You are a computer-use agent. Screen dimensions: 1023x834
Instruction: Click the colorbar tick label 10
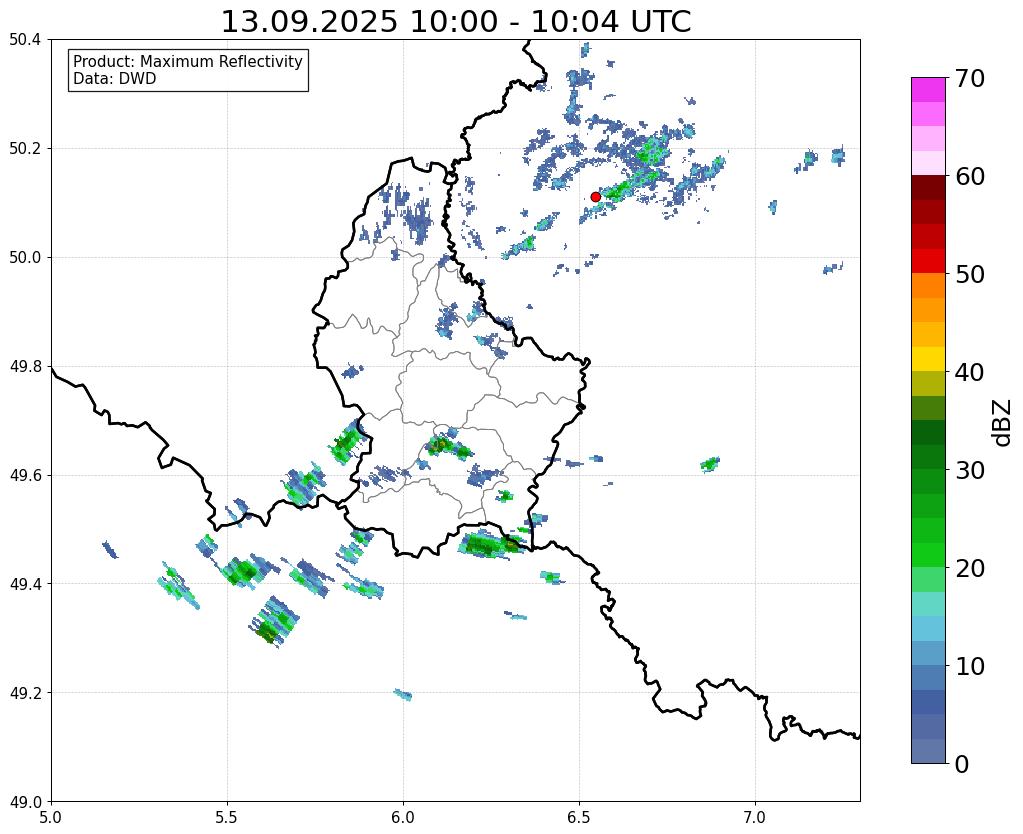pos(969,666)
